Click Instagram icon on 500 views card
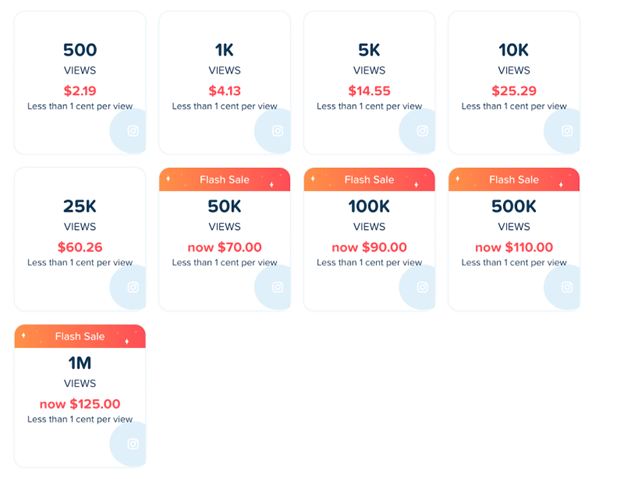 [x=133, y=131]
